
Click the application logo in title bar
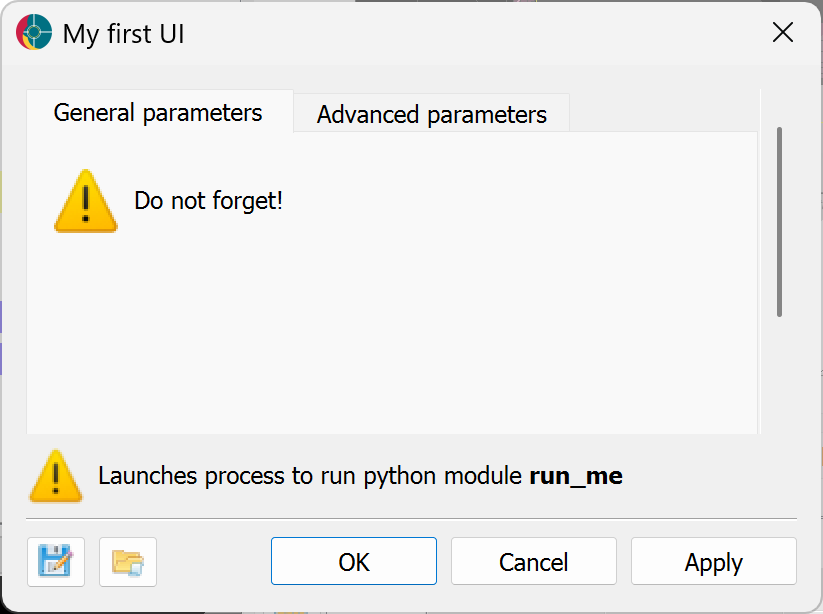[x=34, y=33]
